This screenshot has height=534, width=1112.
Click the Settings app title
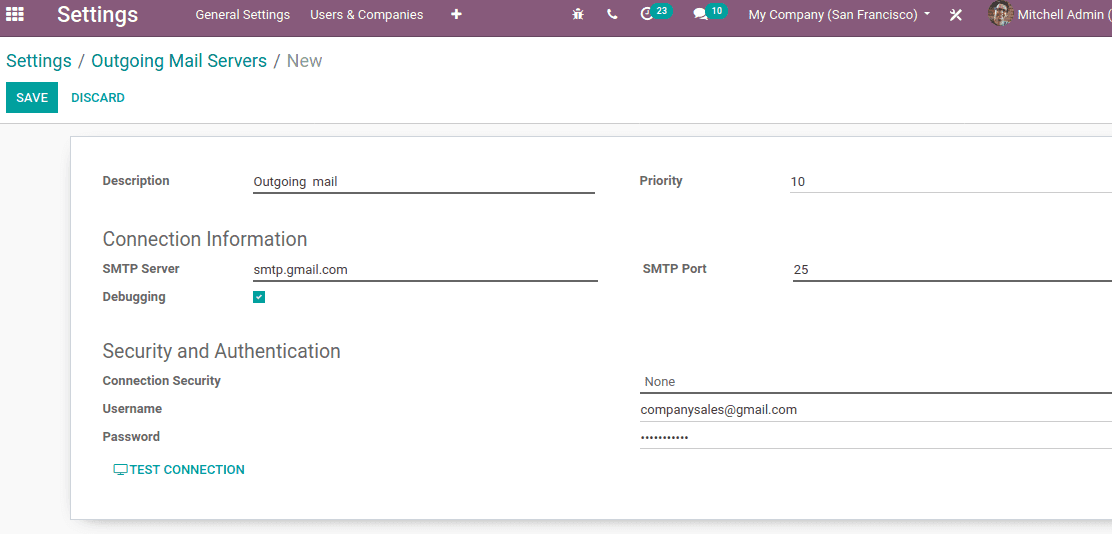click(98, 14)
